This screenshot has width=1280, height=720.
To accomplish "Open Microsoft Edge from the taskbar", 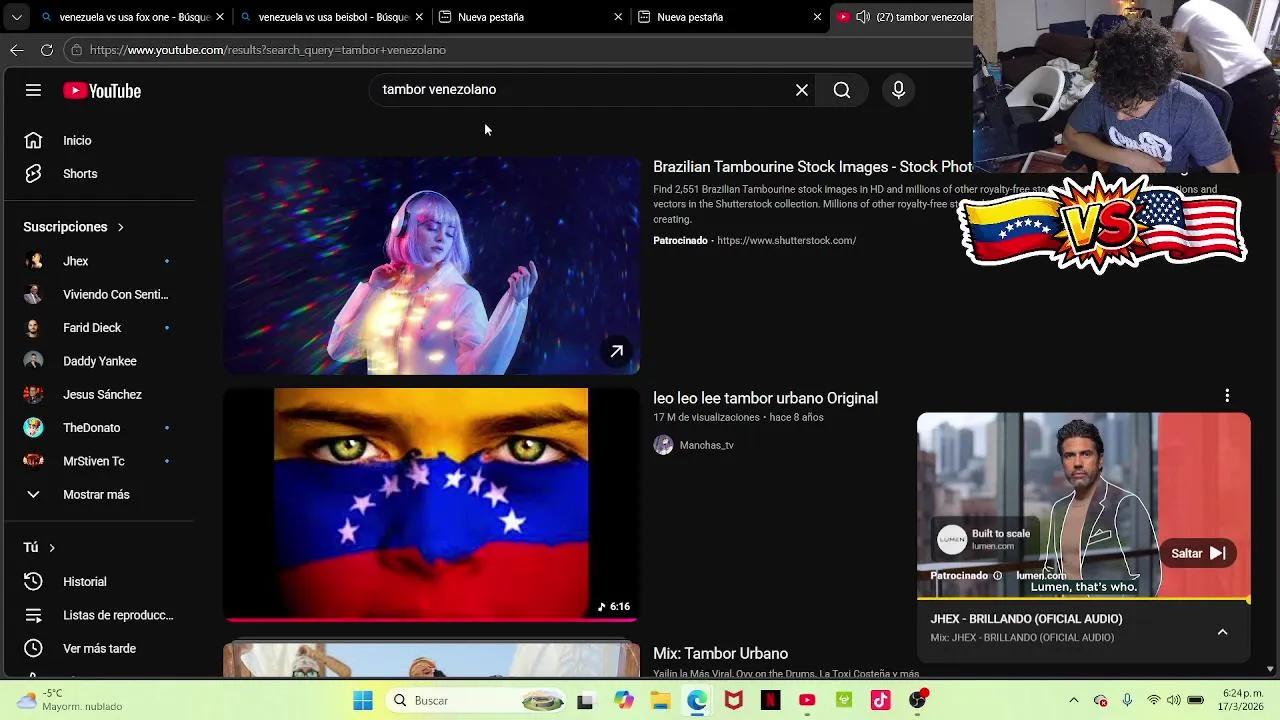I will [696, 701].
